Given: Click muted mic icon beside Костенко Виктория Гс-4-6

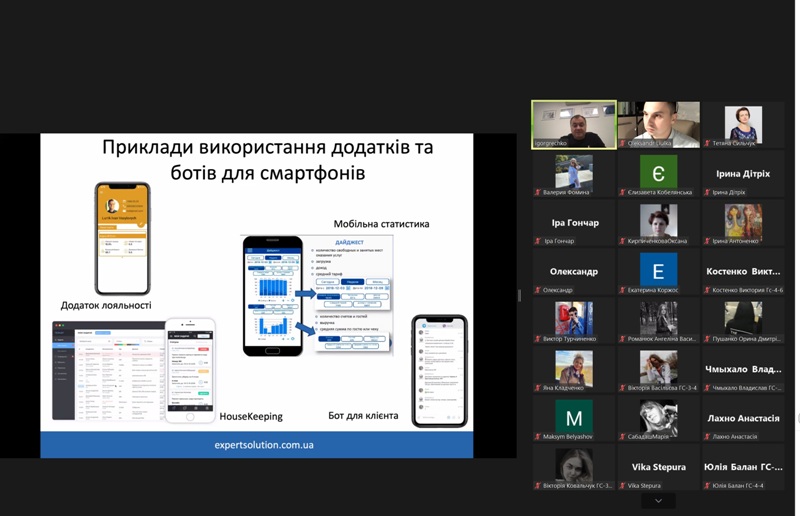Looking at the screenshot, I should [707, 290].
